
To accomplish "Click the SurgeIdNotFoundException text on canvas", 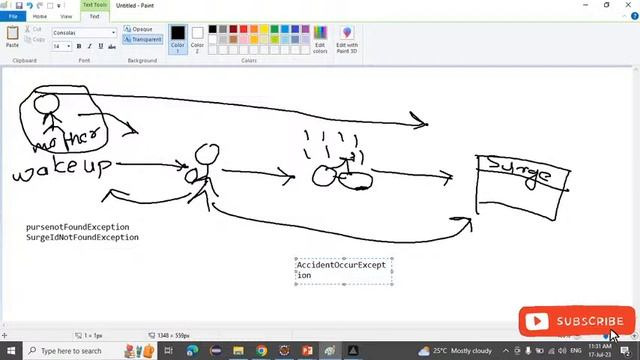I will point(82,237).
